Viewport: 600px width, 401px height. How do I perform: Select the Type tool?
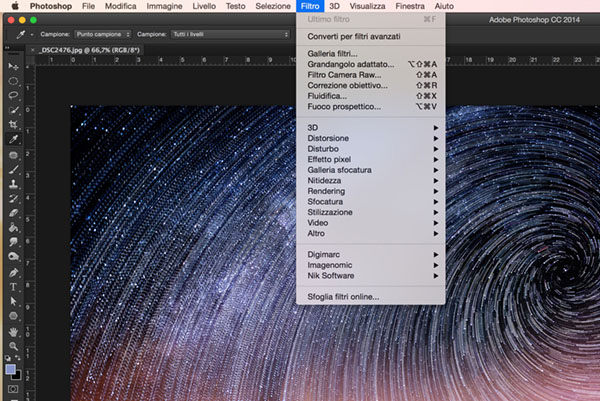(x=13, y=287)
